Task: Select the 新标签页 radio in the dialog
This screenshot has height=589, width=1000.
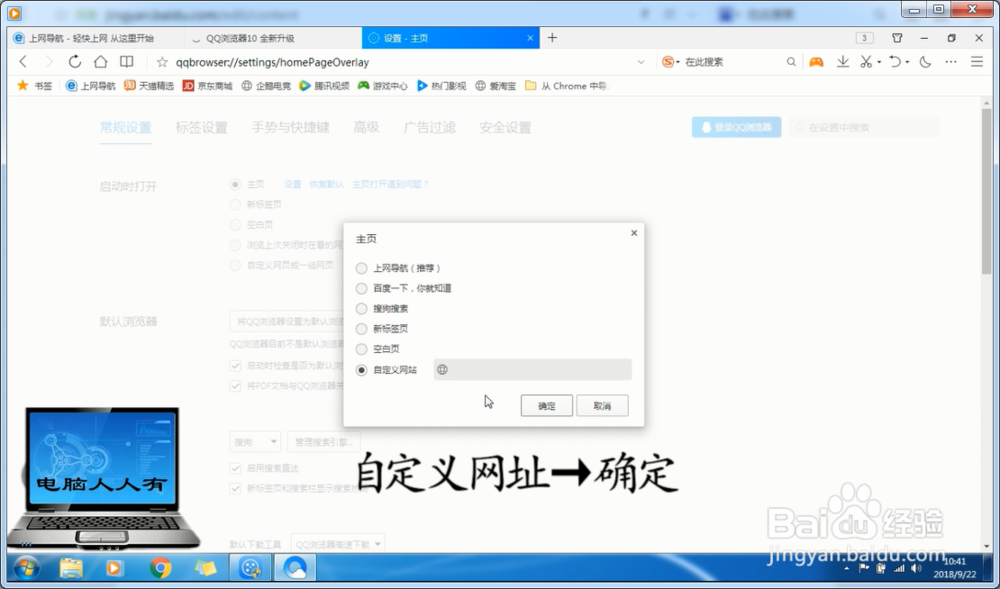Action: point(362,329)
